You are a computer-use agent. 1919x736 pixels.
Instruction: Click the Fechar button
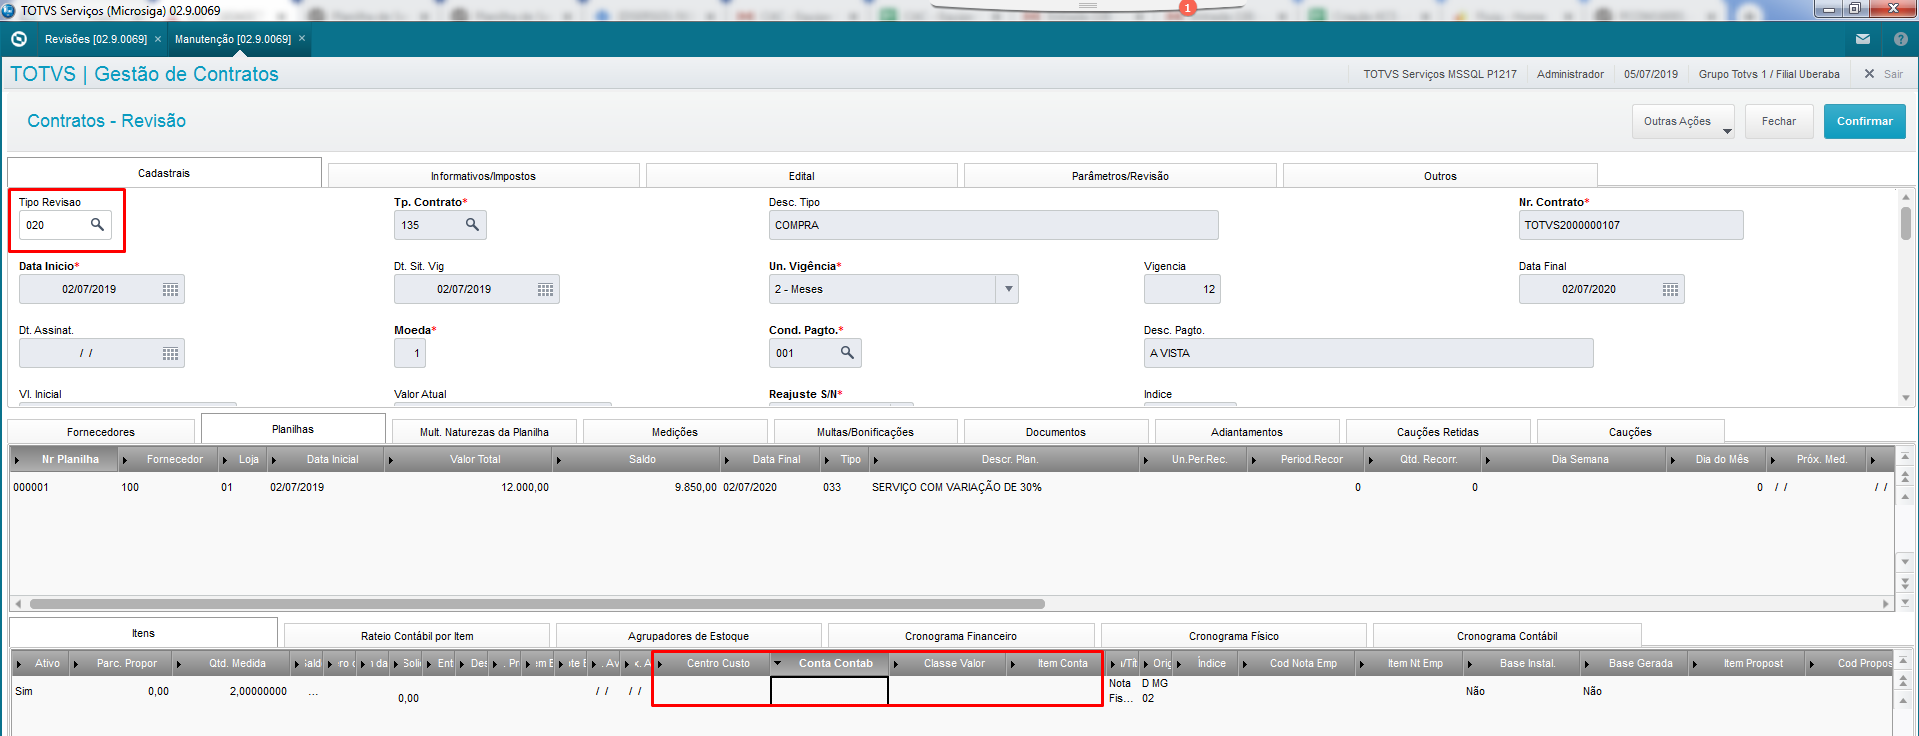(1779, 121)
